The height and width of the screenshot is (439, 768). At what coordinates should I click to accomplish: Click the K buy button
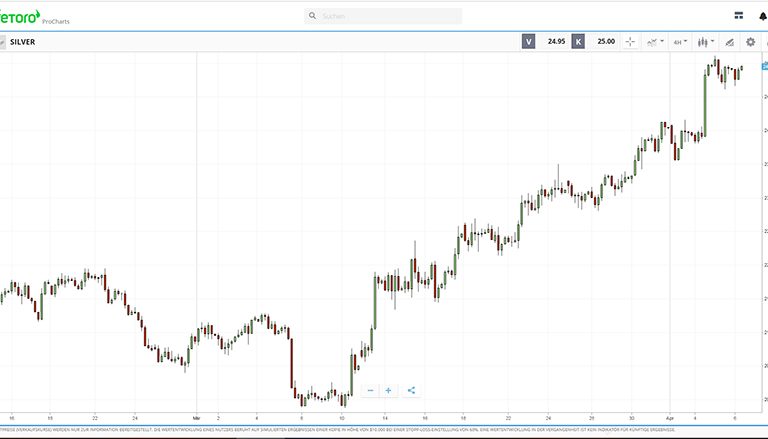coord(578,42)
